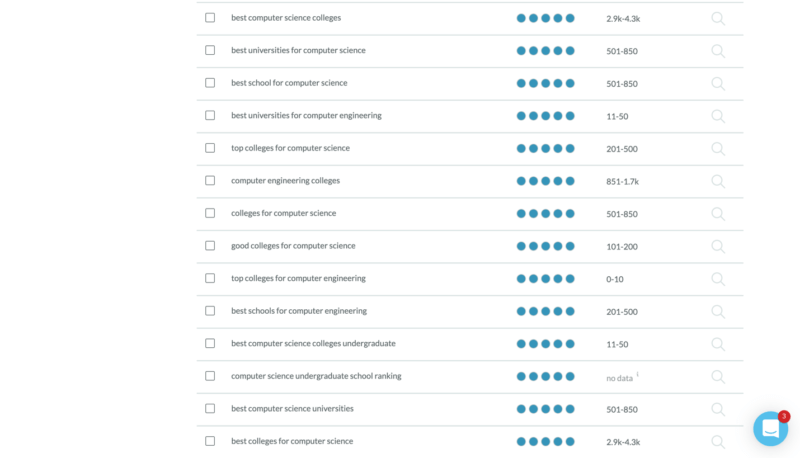Click magnifier for 'good colleges for computer science'
Viewport: 800px width, 458px height.
pos(717,246)
